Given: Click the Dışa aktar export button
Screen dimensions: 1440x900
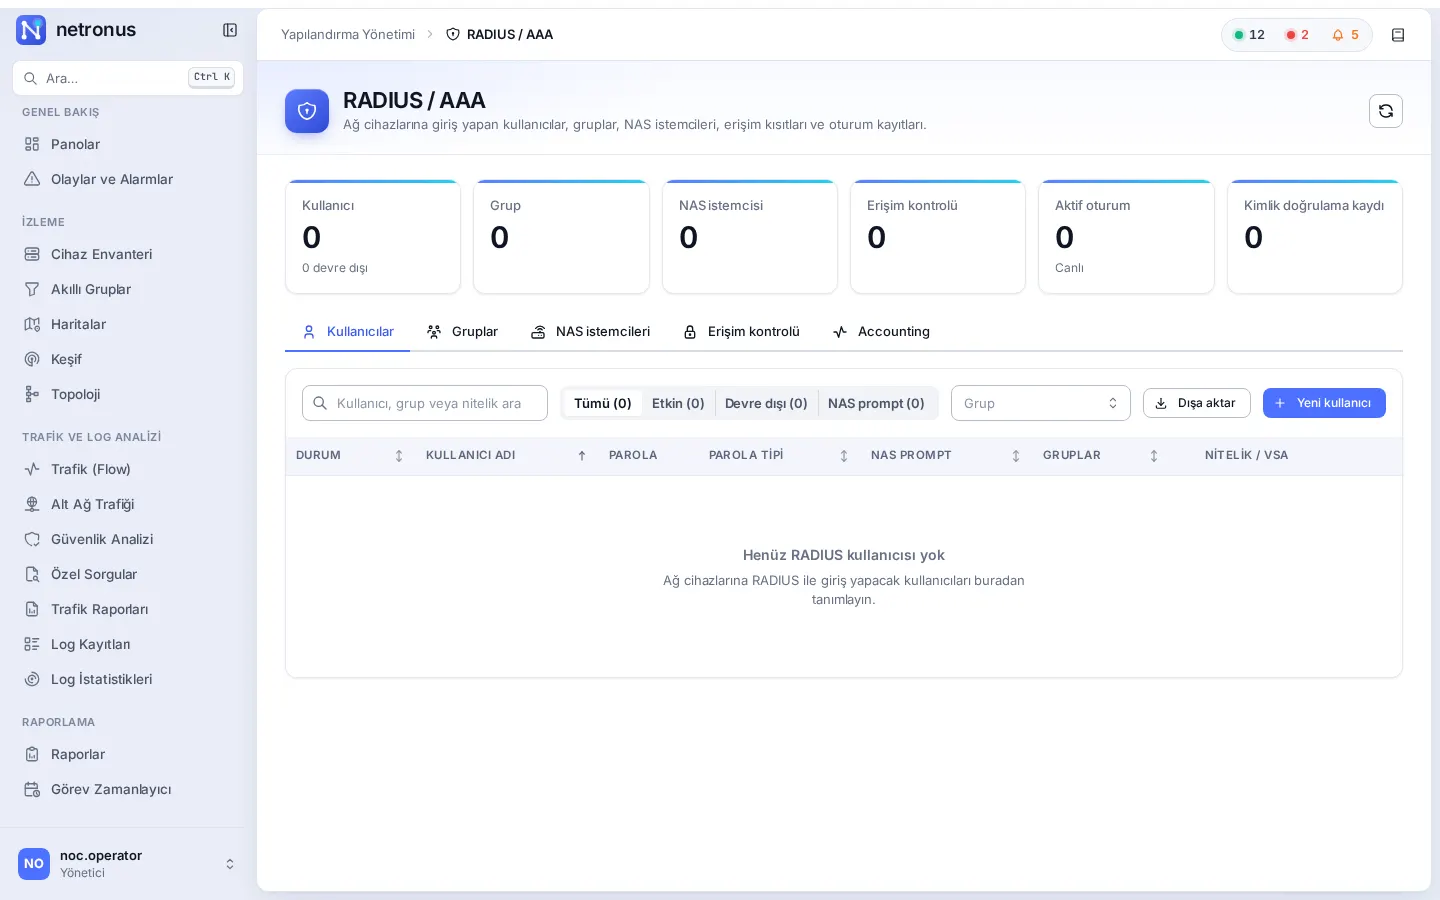Looking at the screenshot, I should [x=1197, y=403].
